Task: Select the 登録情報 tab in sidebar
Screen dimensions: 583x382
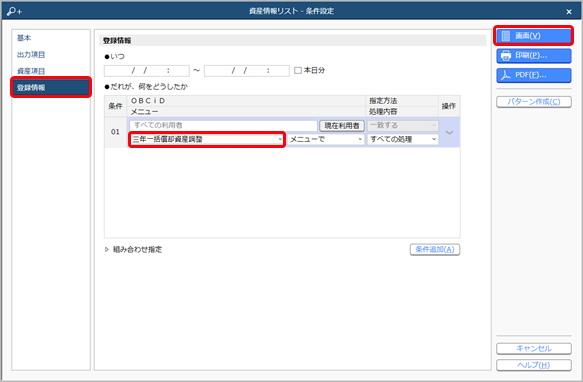Action: point(51,87)
